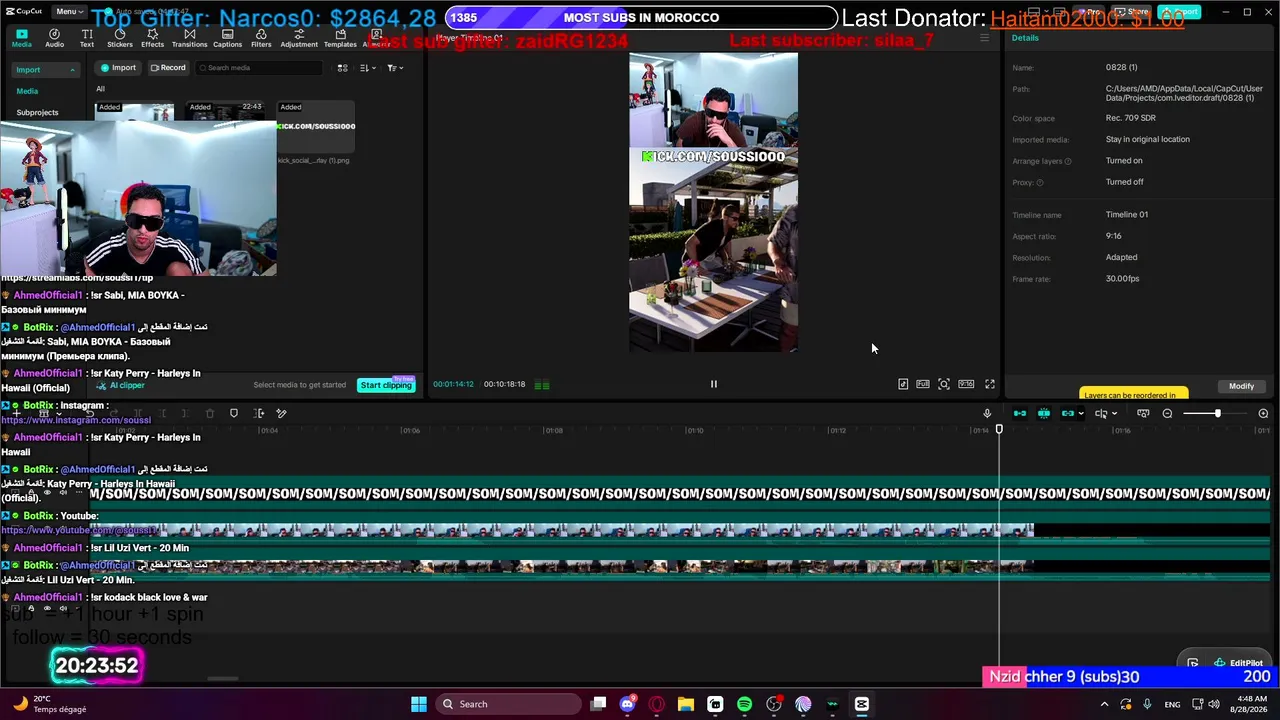Click the timeline Redo icon
The width and height of the screenshot is (1280, 720).
[113, 413]
